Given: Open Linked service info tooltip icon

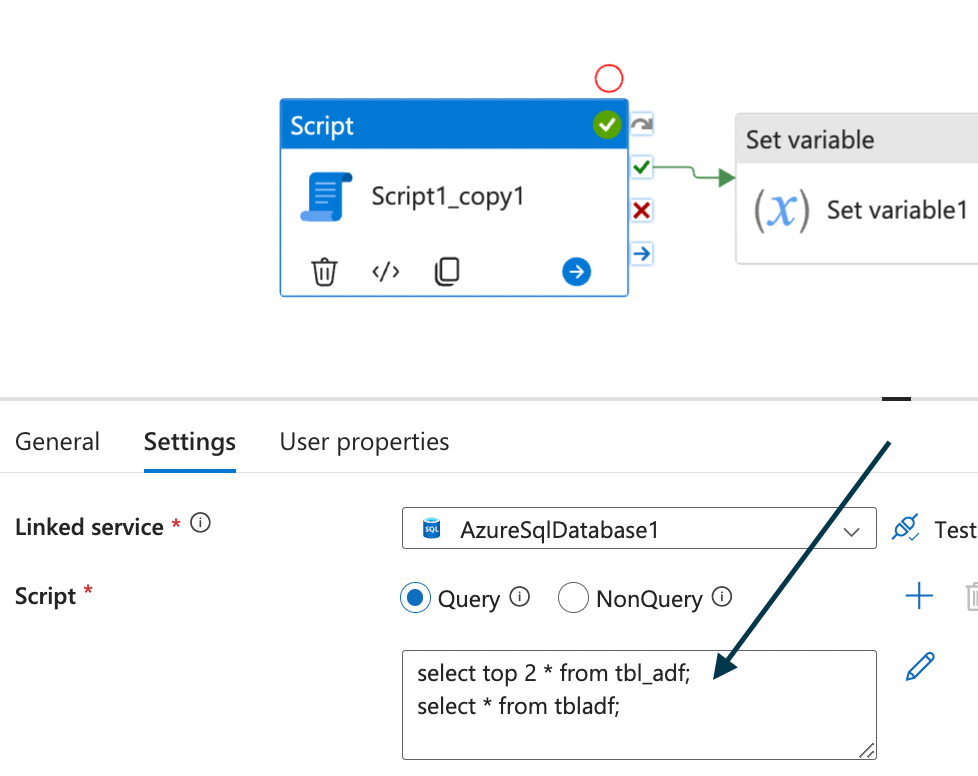Looking at the screenshot, I should pos(200,523).
